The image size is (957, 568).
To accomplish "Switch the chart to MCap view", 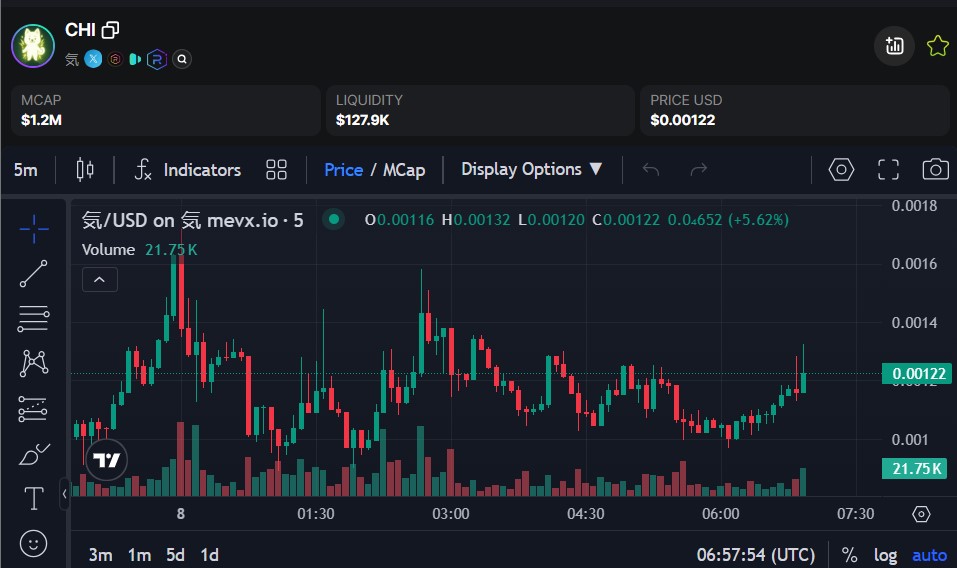I will 404,170.
